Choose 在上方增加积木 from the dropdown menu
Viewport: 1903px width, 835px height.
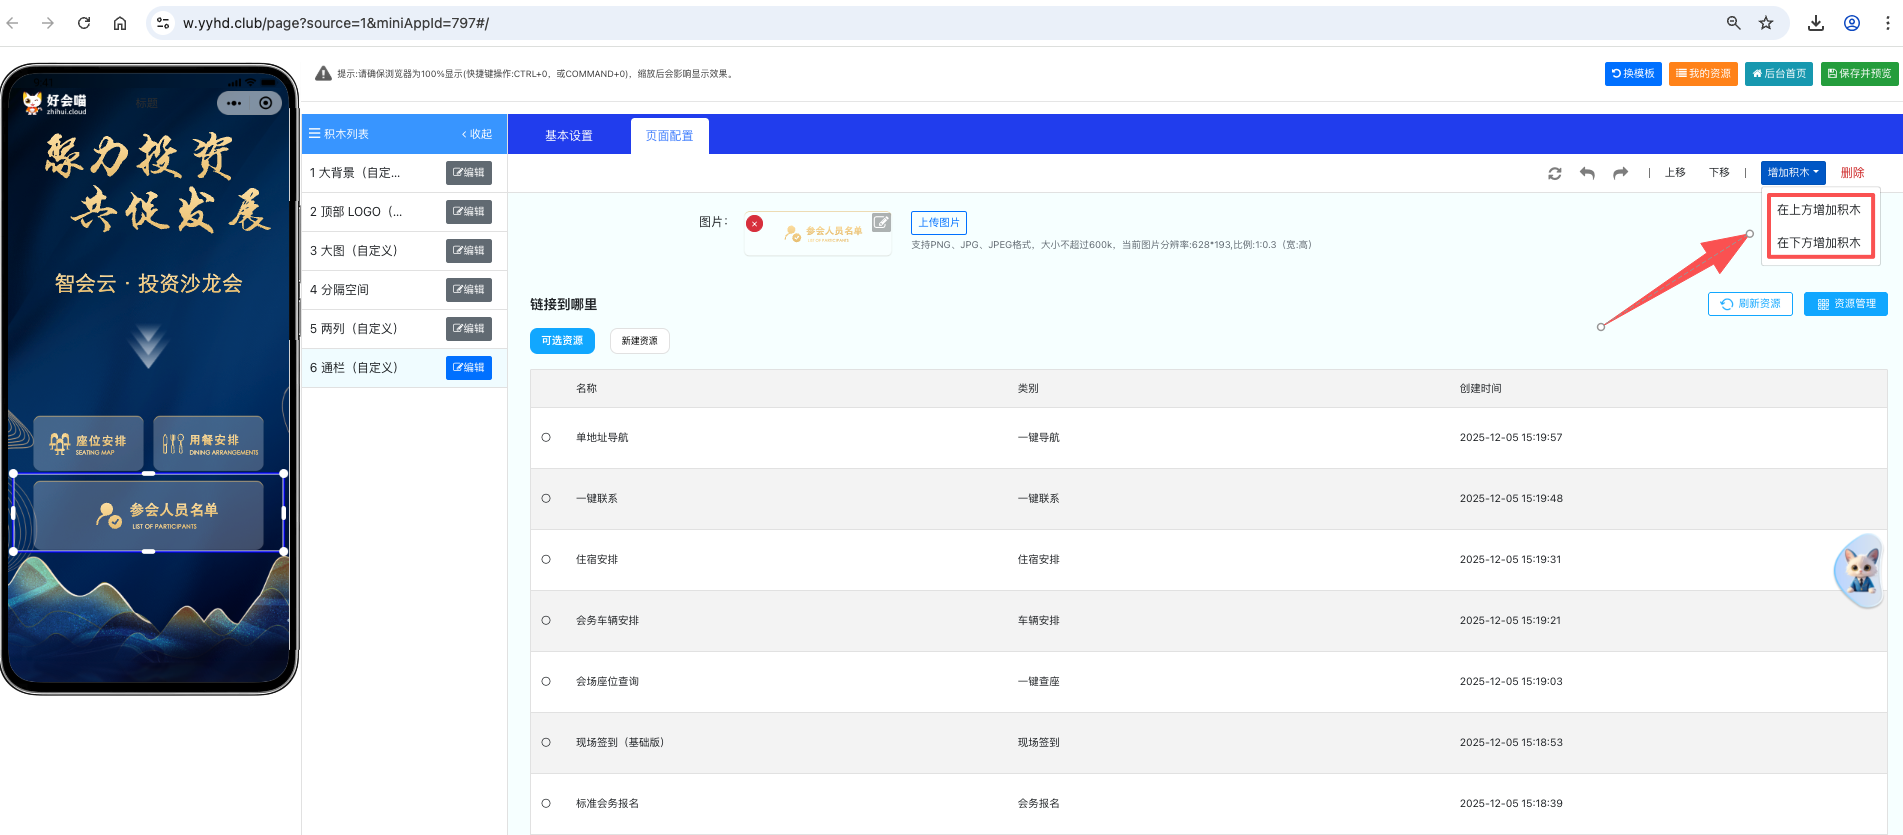(1818, 210)
